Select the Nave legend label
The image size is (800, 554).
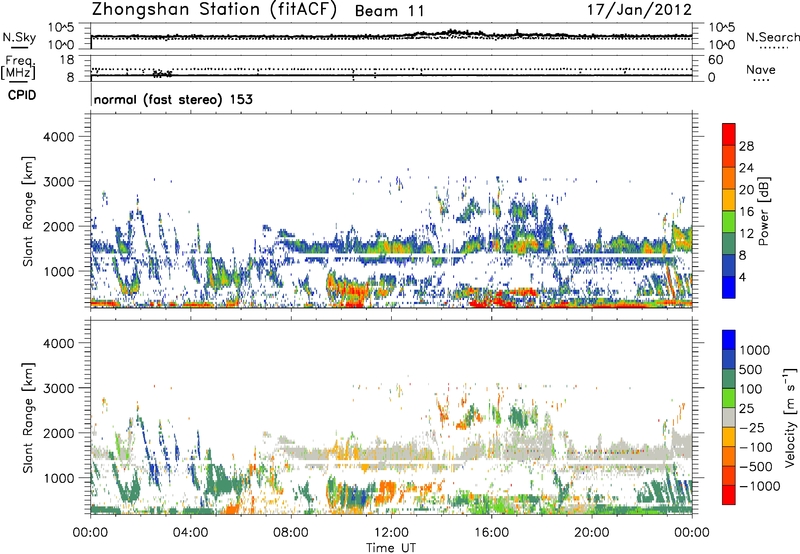(762, 69)
